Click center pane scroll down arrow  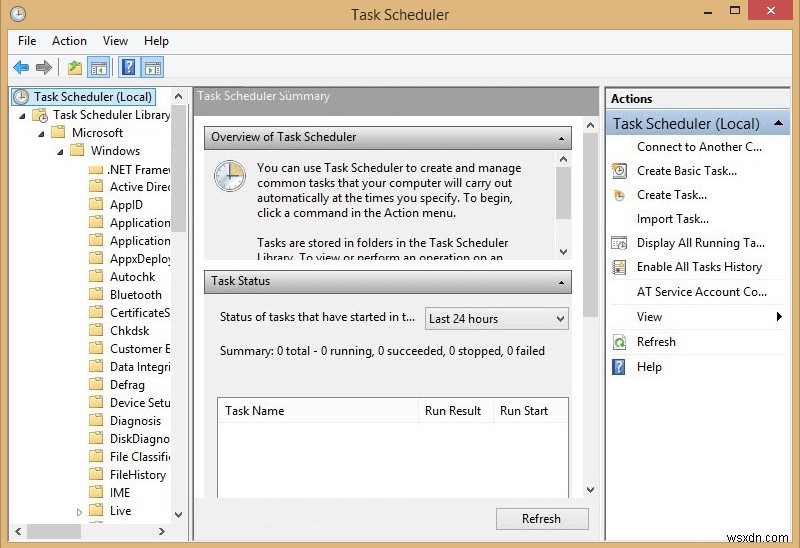tap(590, 490)
